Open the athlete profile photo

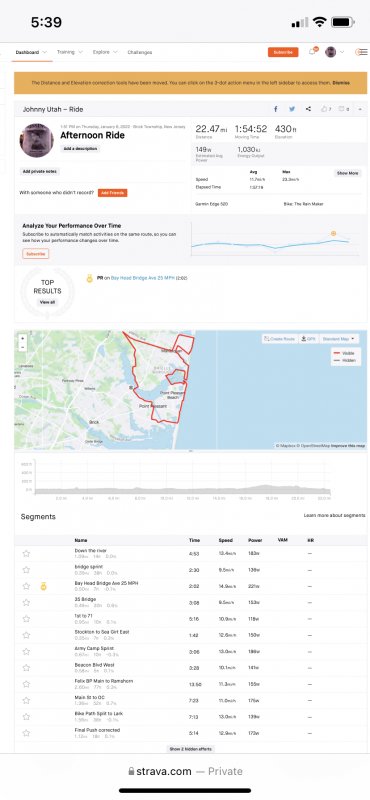click(37, 141)
